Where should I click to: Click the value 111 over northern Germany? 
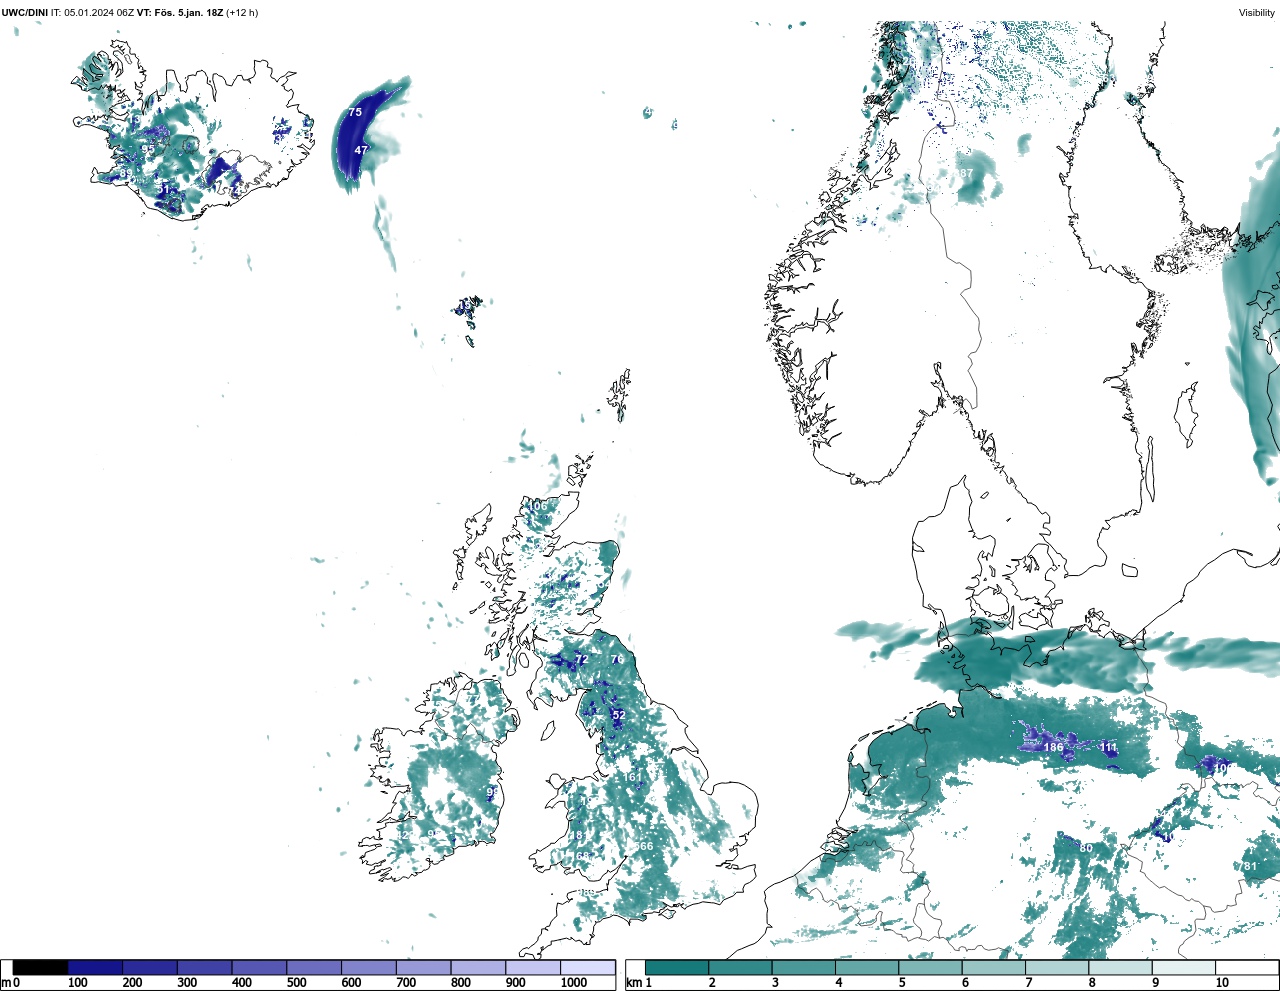[x=1108, y=747]
